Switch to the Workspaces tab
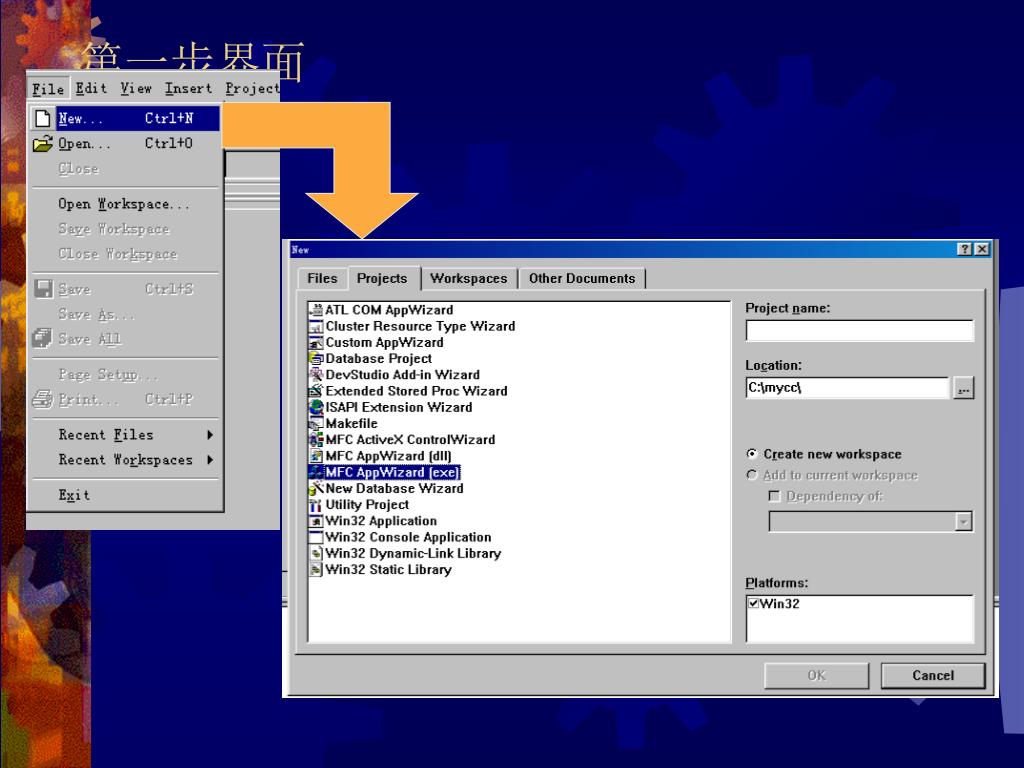 [468, 279]
